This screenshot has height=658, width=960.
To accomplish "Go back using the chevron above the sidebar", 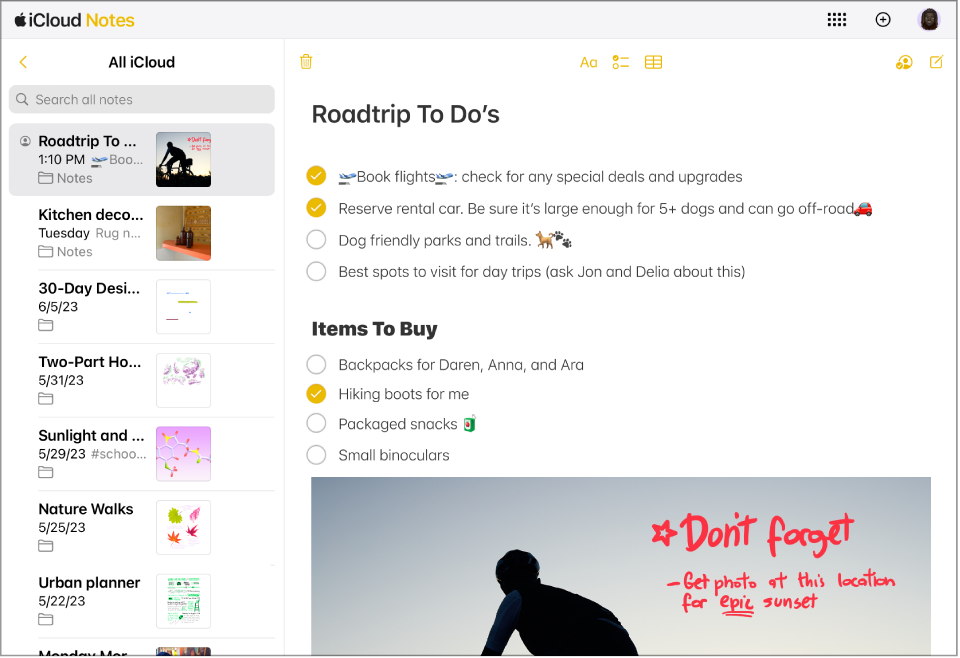I will tap(23, 61).
